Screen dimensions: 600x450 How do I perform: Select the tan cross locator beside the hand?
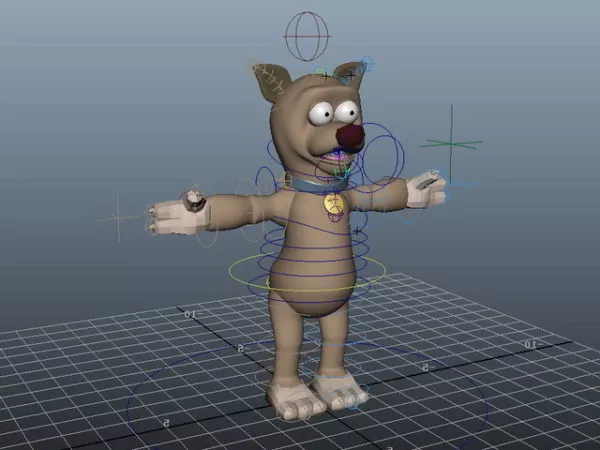click(x=118, y=219)
